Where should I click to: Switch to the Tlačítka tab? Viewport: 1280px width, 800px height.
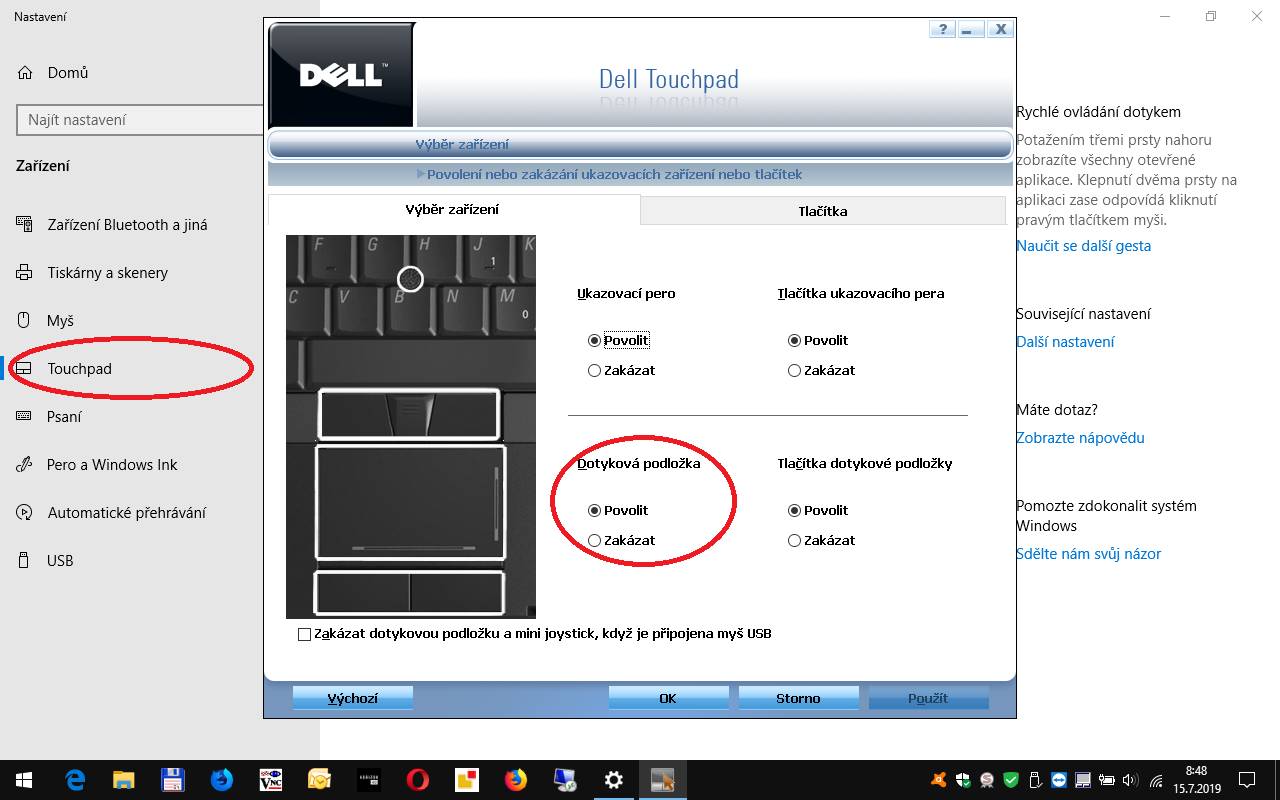(823, 211)
